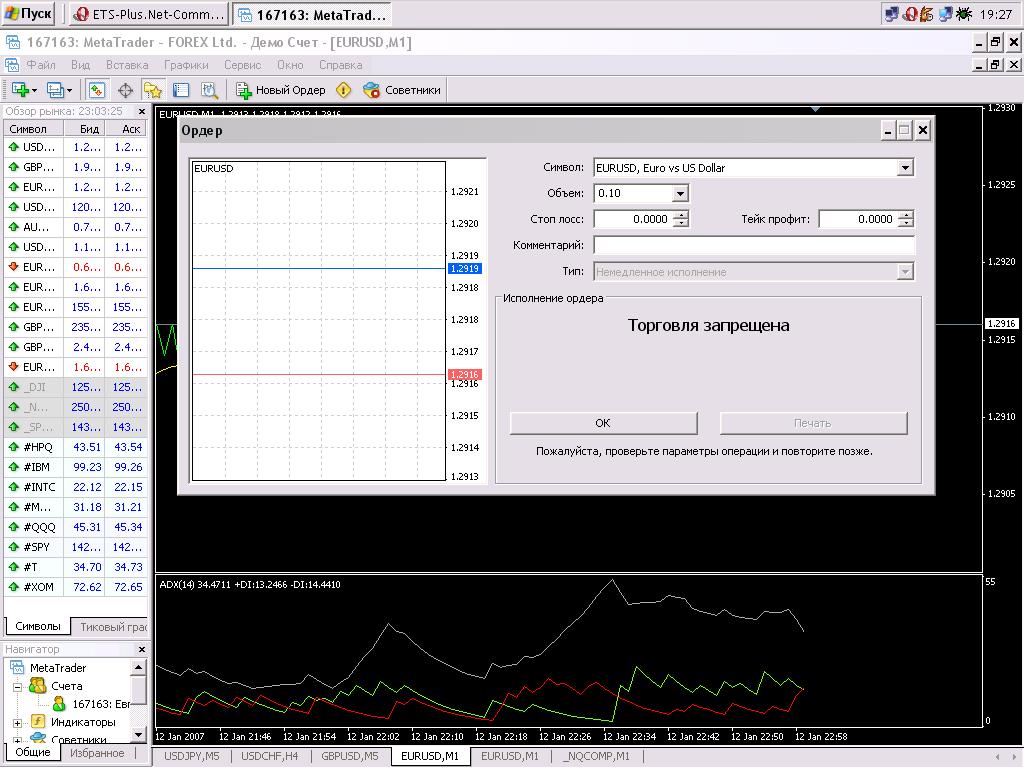
Task: Click the crosshair Data Window icon
Action: tap(125, 90)
